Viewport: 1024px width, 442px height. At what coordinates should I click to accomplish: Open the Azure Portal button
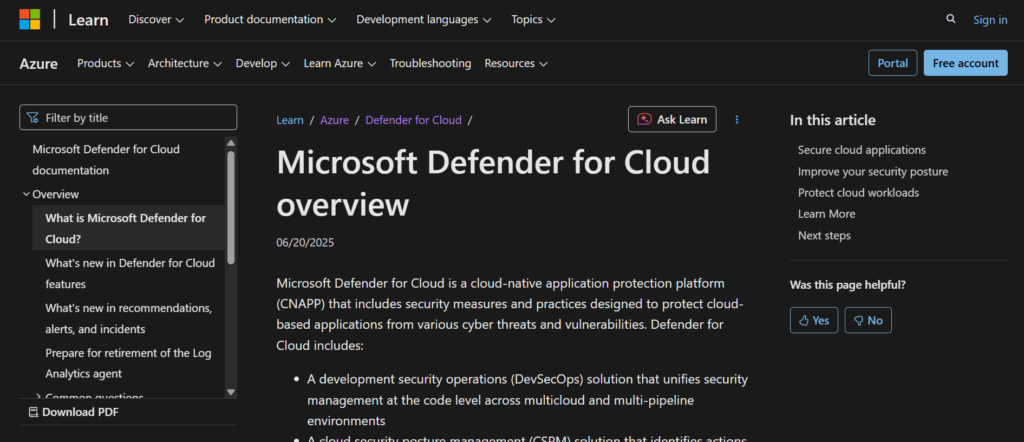pyautogui.click(x=893, y=63)
